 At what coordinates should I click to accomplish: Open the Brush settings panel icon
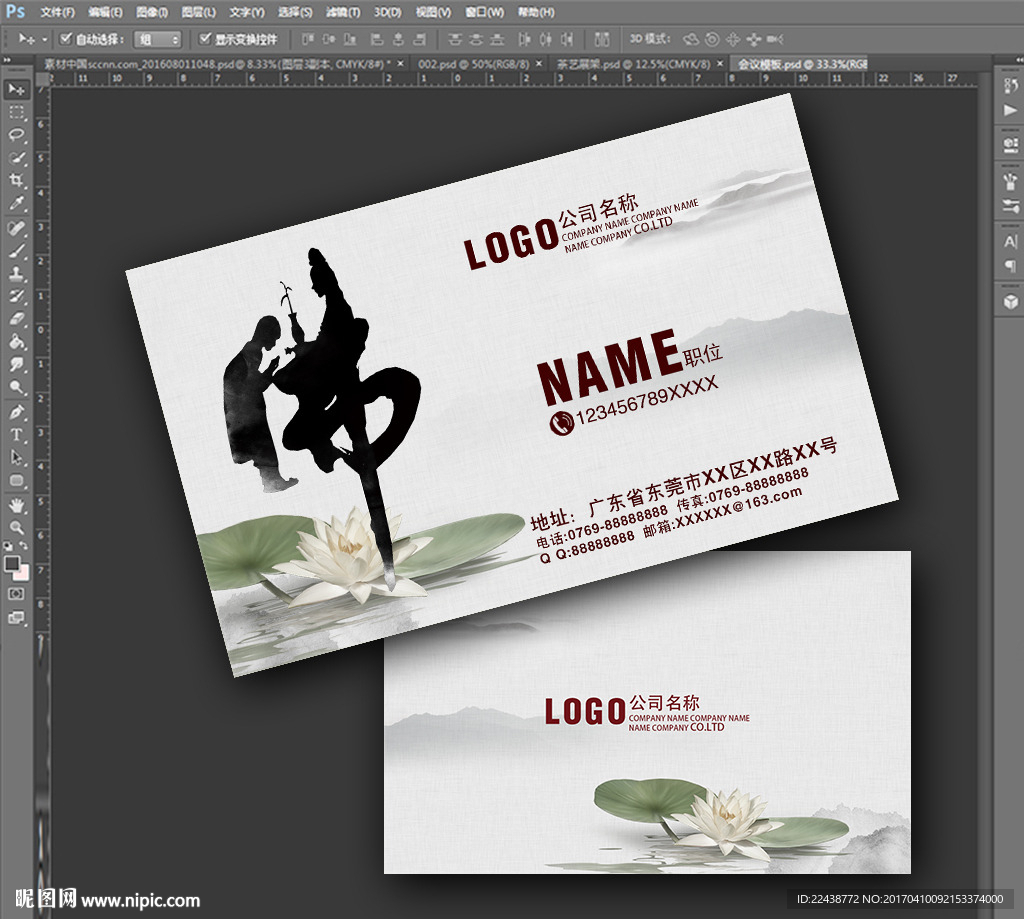pyautogui.click(x=1010, y=206)
